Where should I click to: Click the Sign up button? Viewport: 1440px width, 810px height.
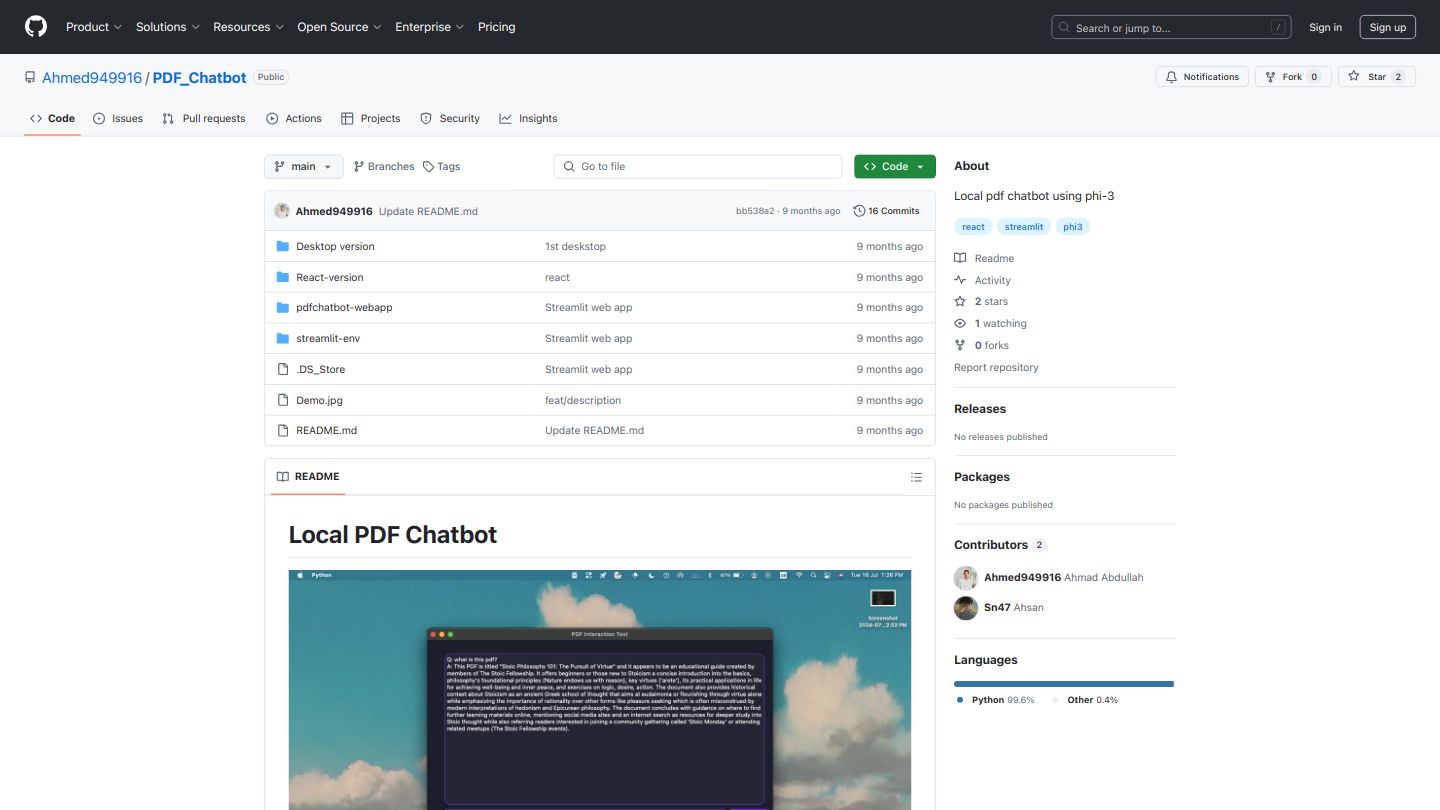pos(1387,27)
